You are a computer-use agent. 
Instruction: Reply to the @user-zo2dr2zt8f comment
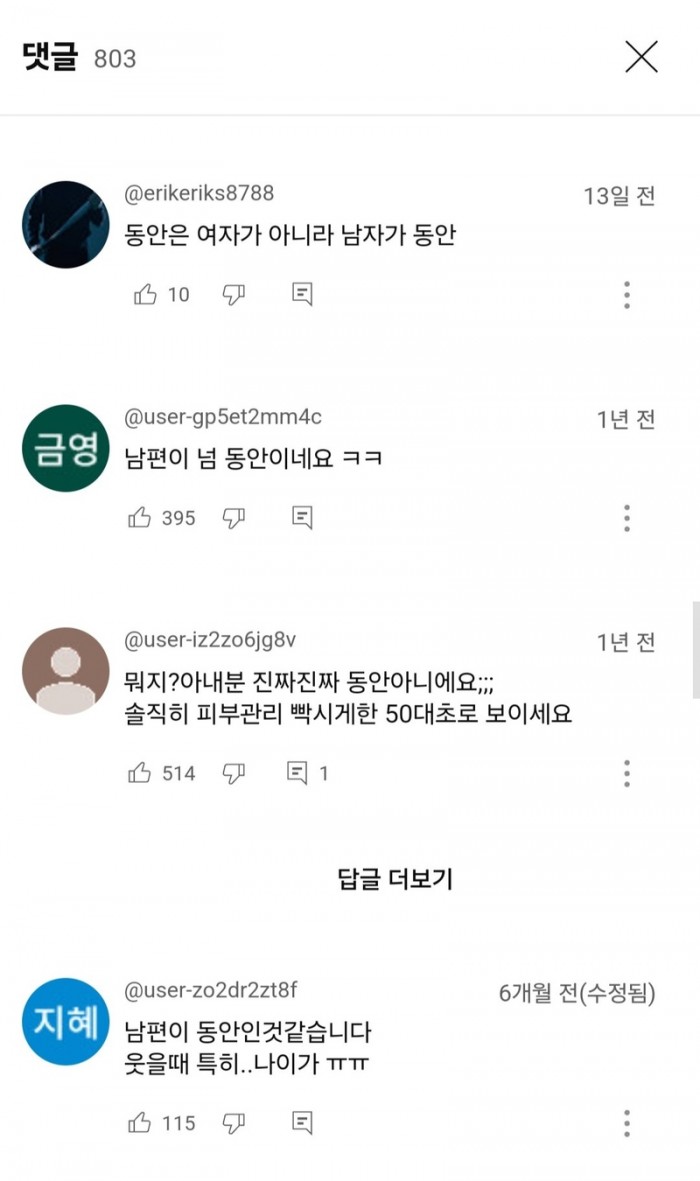302,1123
